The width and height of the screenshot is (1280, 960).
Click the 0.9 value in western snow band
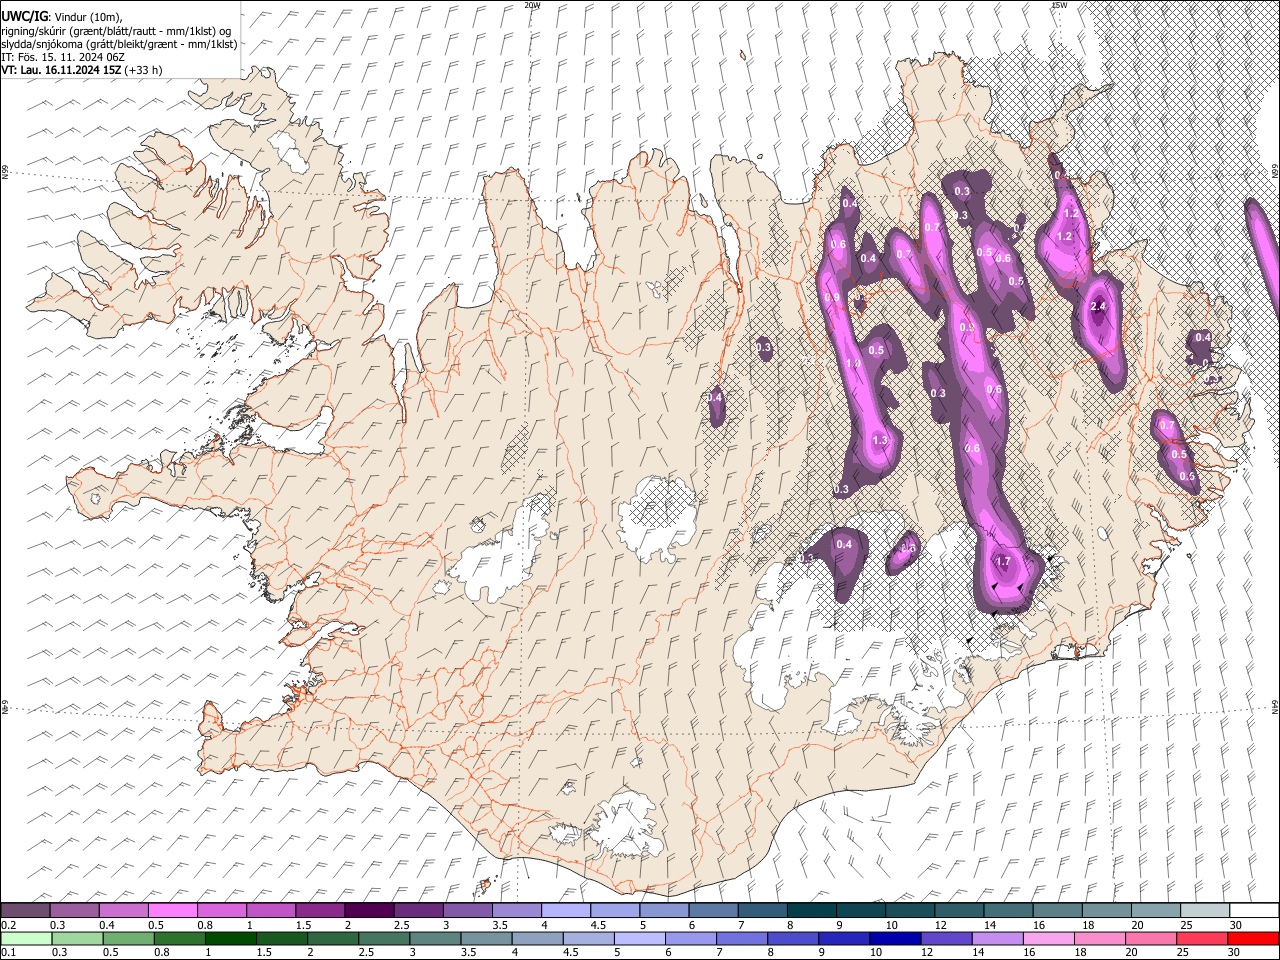[x=833, y=298]
